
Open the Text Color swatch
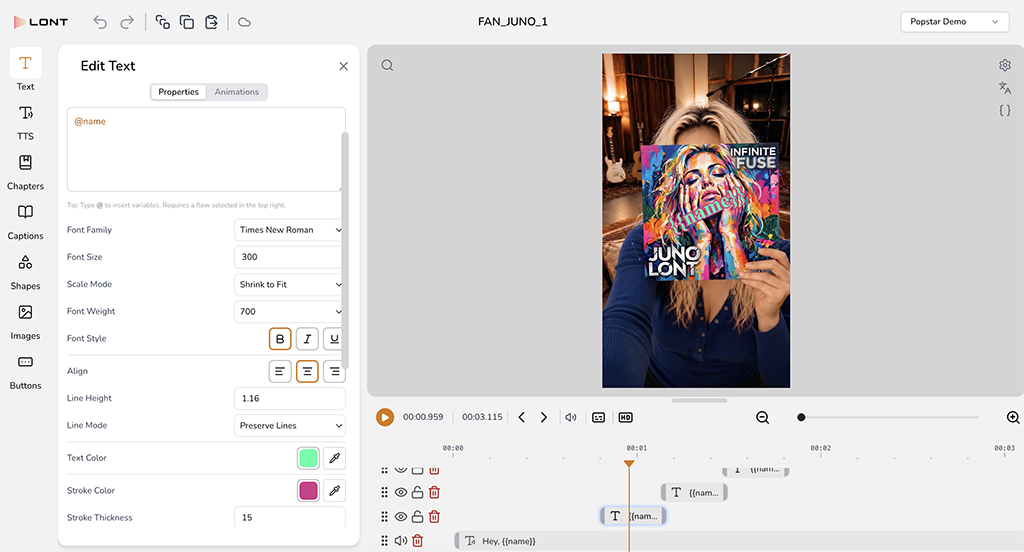pos(308,458)
